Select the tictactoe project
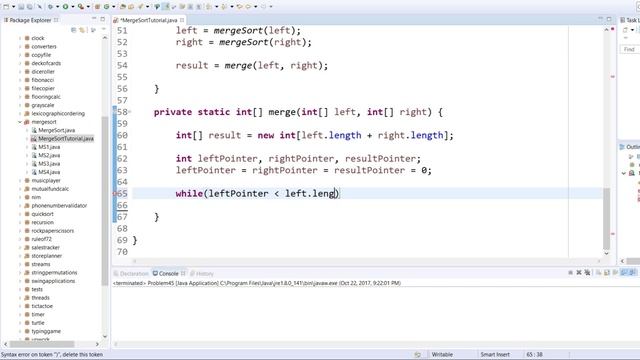640x360 pixels. pos(42,306)
